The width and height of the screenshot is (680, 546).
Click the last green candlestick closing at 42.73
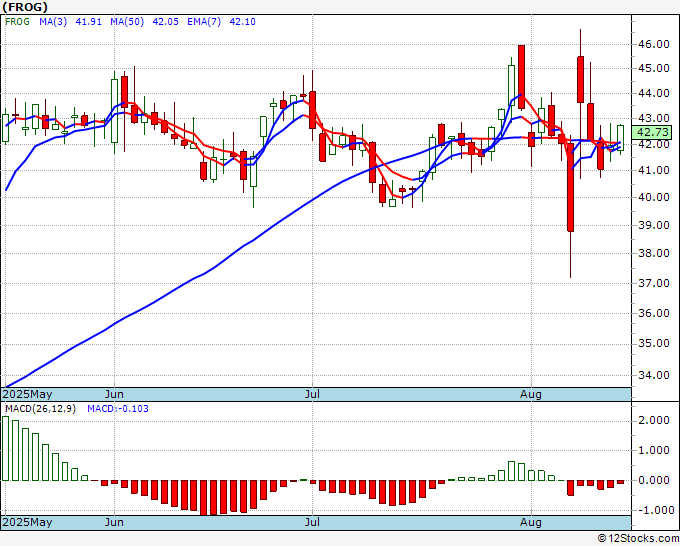click(621, 138)
